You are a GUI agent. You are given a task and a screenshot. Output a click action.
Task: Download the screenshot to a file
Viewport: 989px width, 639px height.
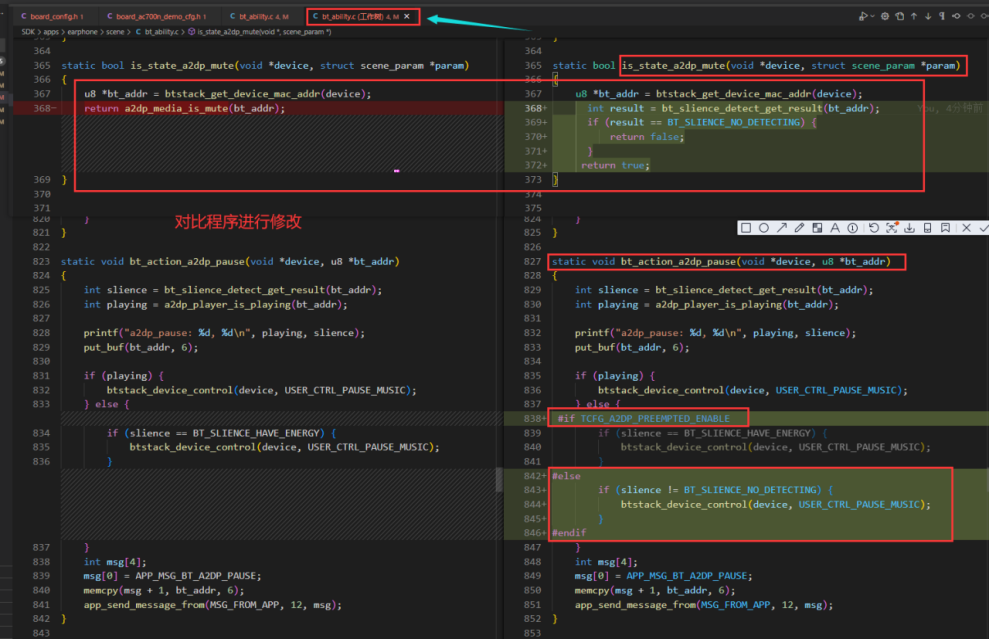[910, 228]
